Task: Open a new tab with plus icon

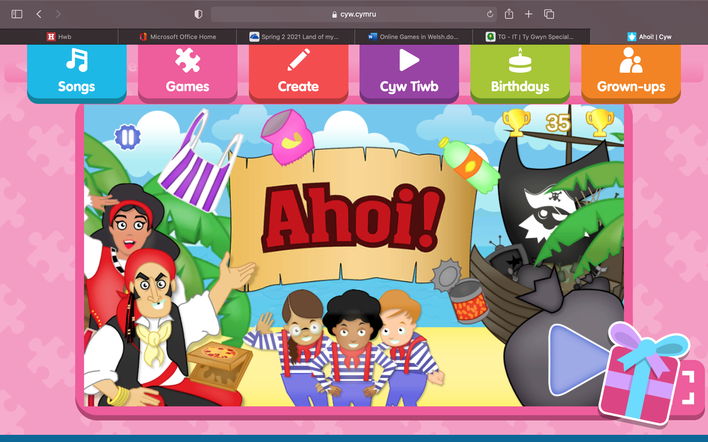Action: 529,14
